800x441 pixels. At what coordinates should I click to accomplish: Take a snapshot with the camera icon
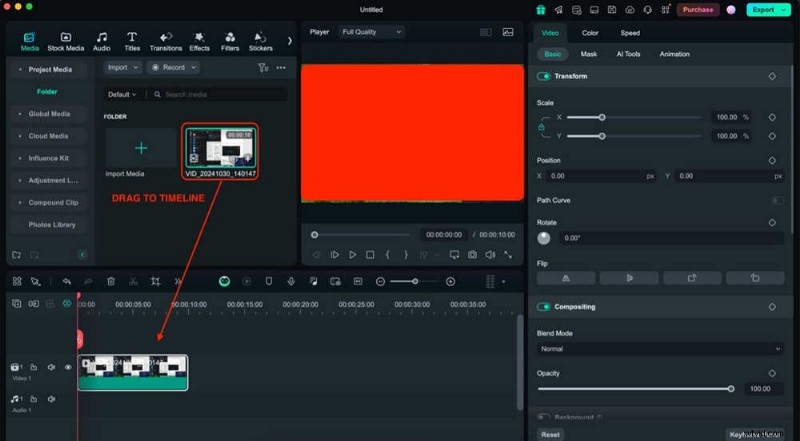470,255
